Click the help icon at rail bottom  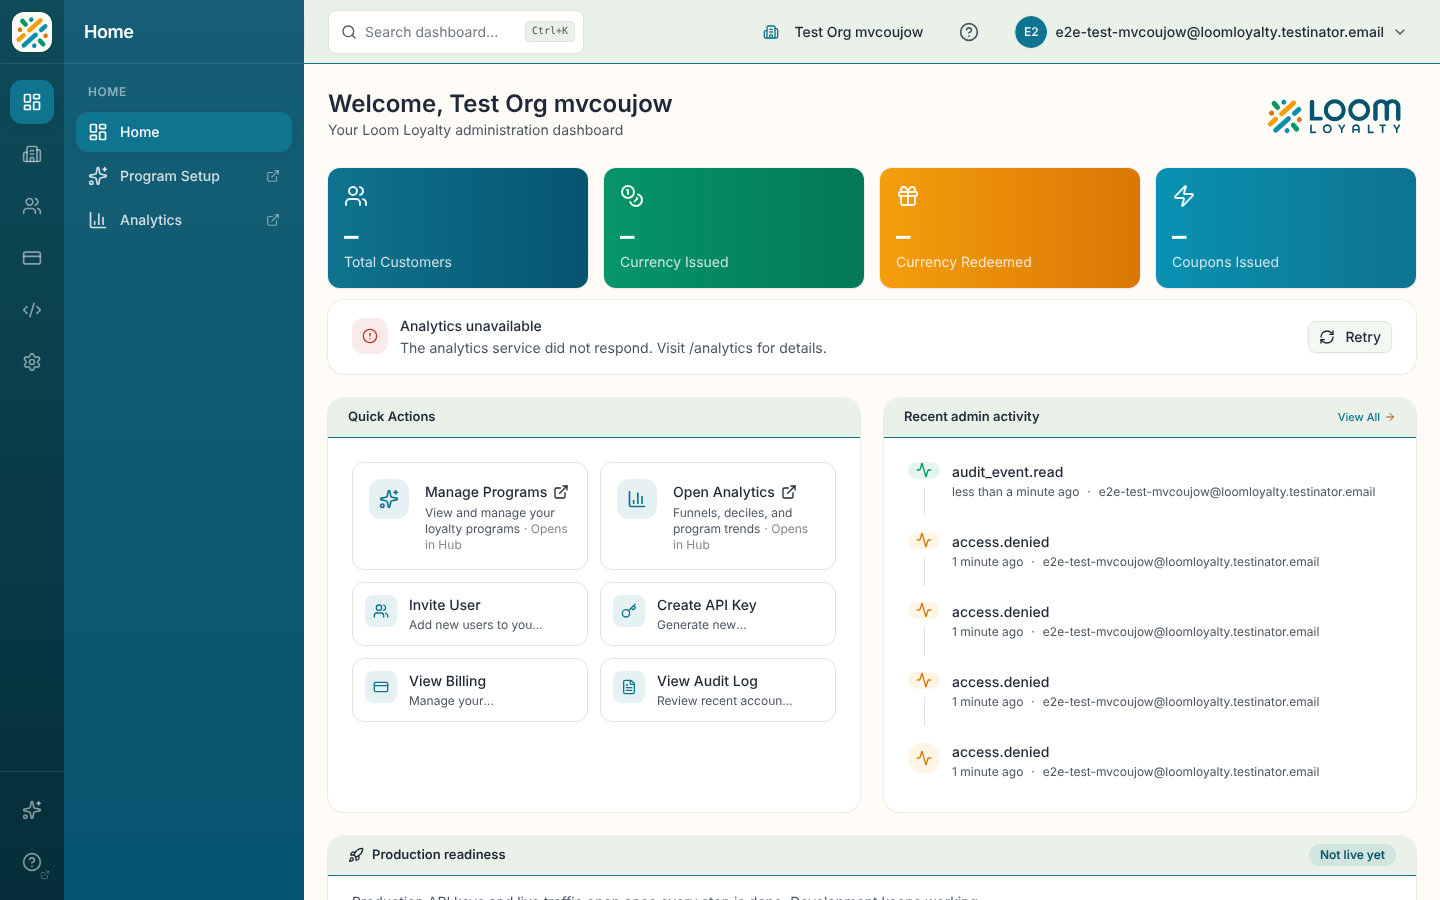(x=32, y=862)
